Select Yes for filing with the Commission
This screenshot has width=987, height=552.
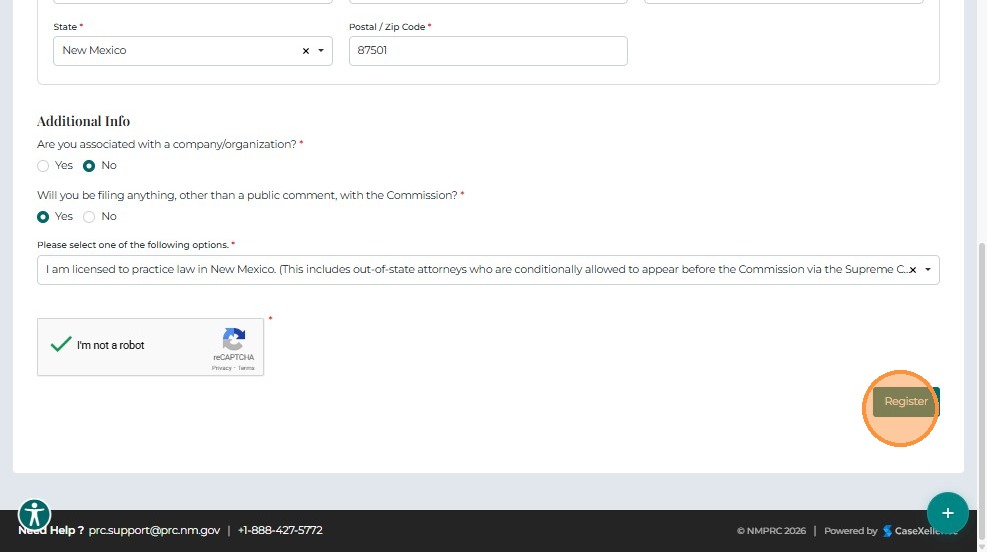pyautogui.click(x=43, y=217)
